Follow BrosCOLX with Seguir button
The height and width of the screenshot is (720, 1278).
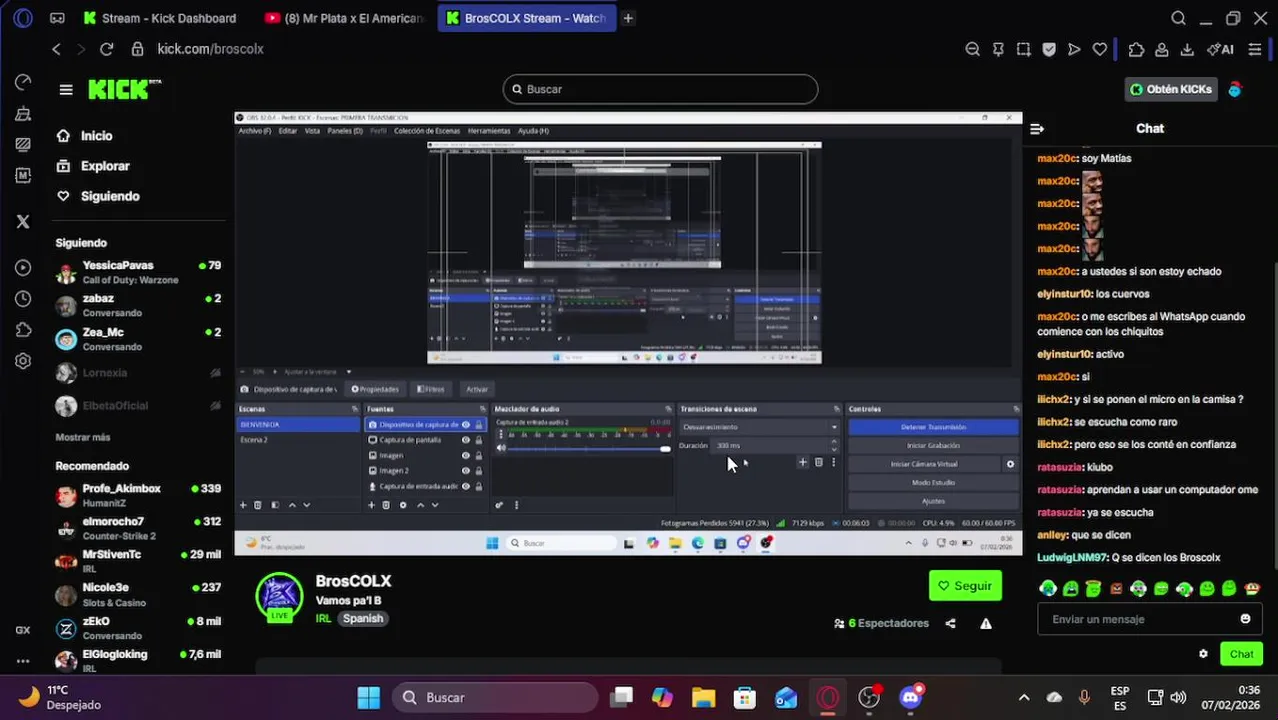[965, 586]
